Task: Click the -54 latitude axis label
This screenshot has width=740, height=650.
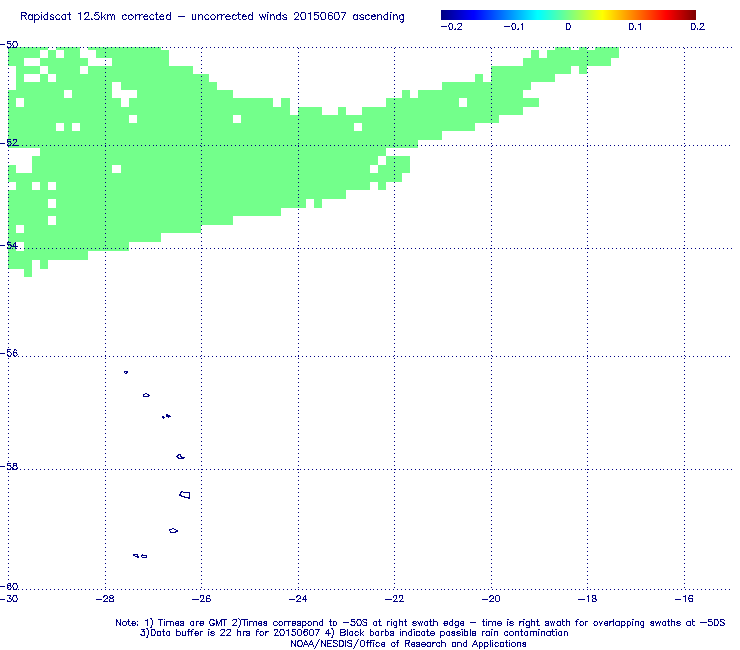Action: click(9, 245)
